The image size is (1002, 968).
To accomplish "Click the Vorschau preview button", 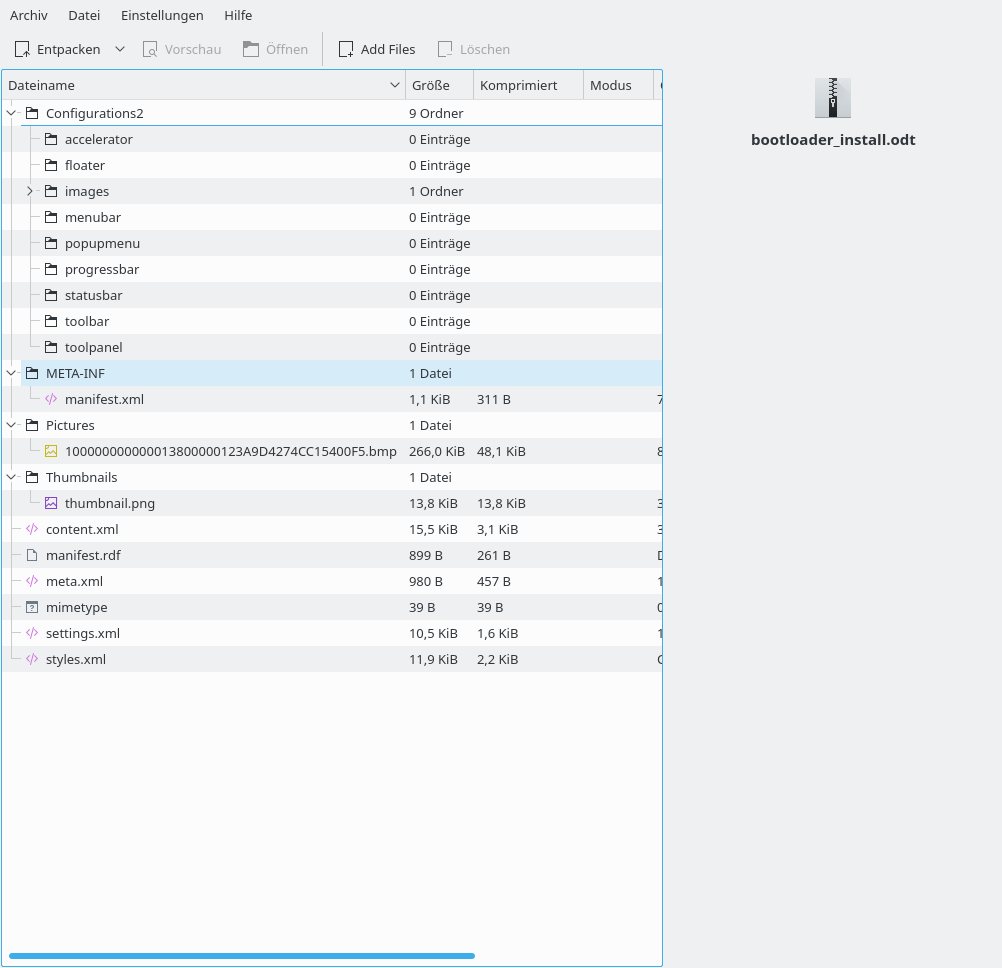I will coord(181,49).
